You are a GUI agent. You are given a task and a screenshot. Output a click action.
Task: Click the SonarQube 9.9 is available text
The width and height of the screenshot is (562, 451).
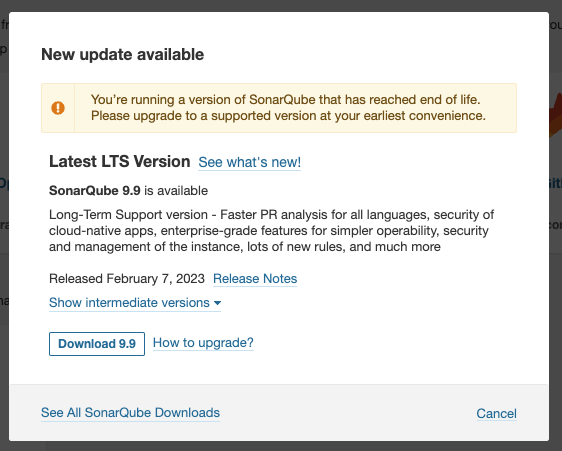point(128,191)
